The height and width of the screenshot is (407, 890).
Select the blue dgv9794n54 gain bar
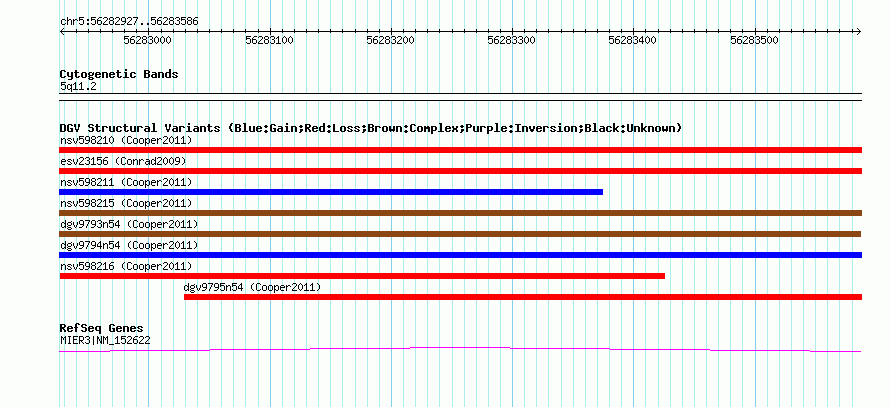pyautogui.click(x=460, y=255)
